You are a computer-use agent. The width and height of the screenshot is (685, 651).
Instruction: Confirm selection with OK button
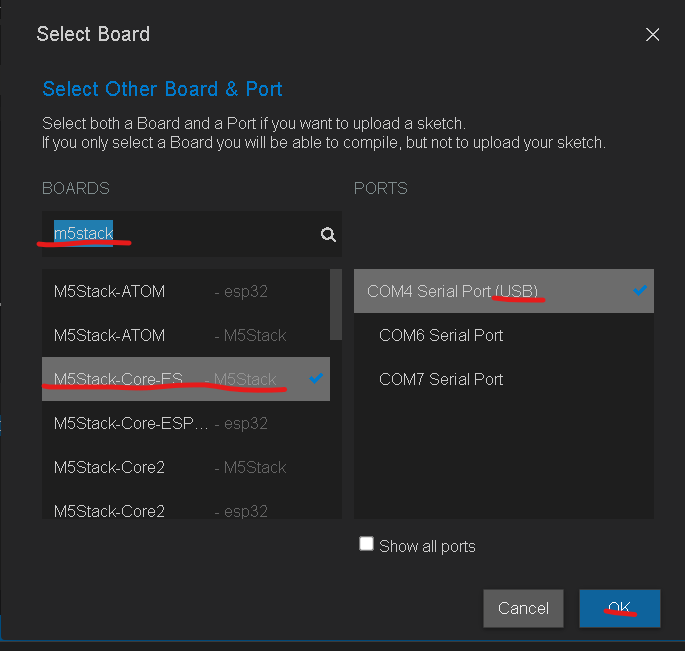(x=619, y=608)
